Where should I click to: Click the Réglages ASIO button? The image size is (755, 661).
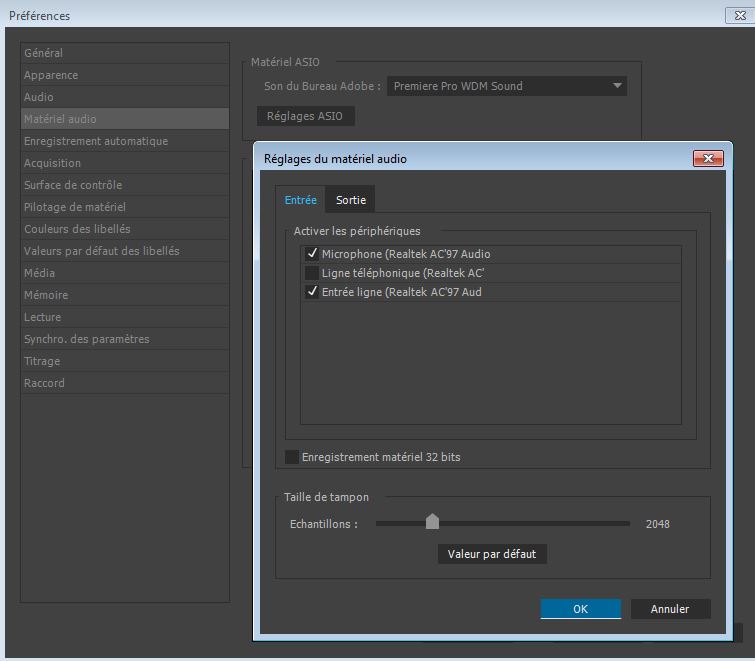[306, 116]
